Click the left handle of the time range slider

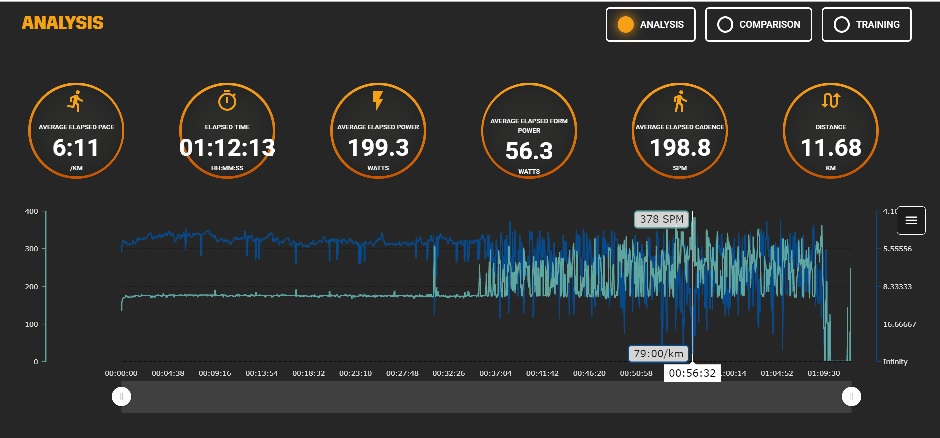(x=122, y=397)
